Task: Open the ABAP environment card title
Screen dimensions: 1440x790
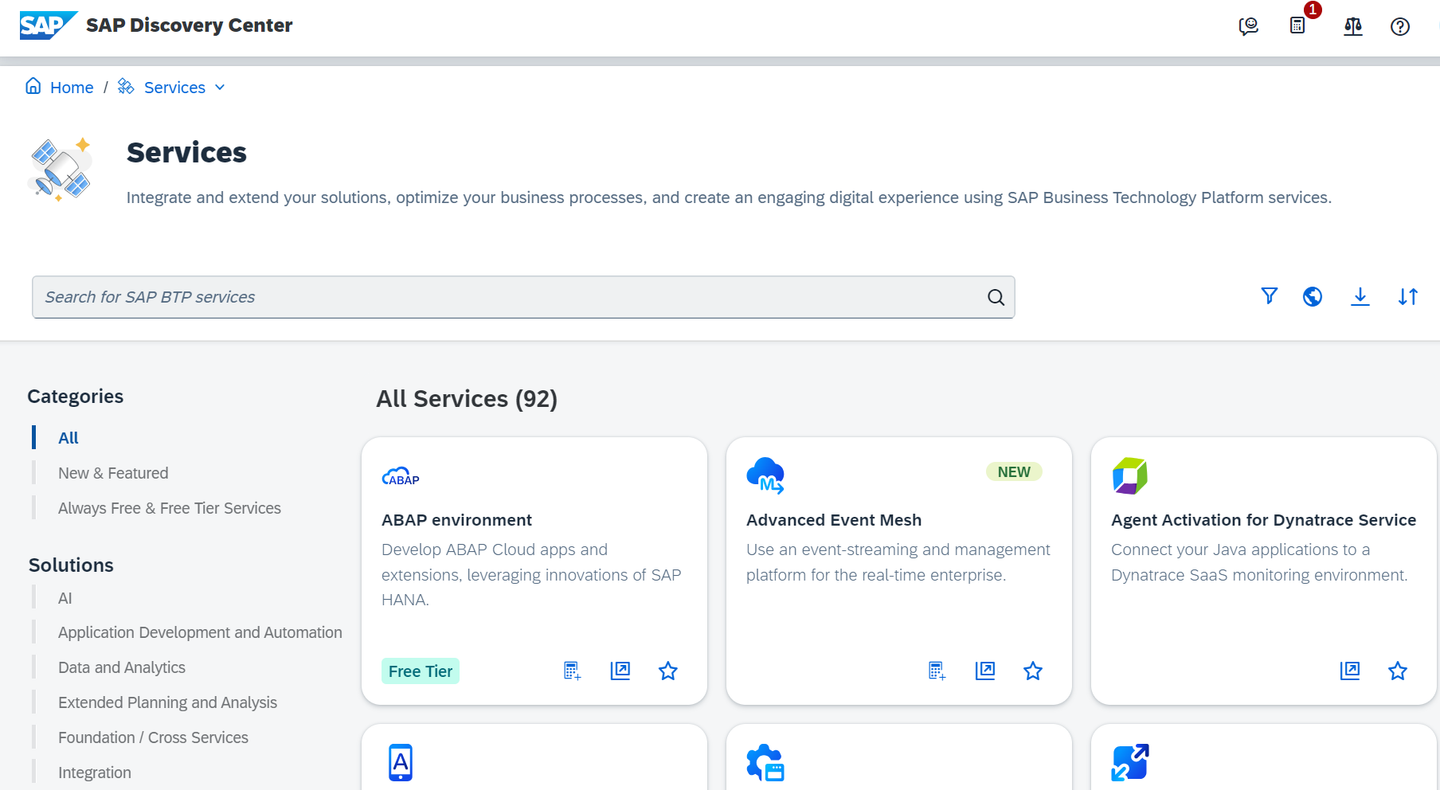Action: point(457,520)
